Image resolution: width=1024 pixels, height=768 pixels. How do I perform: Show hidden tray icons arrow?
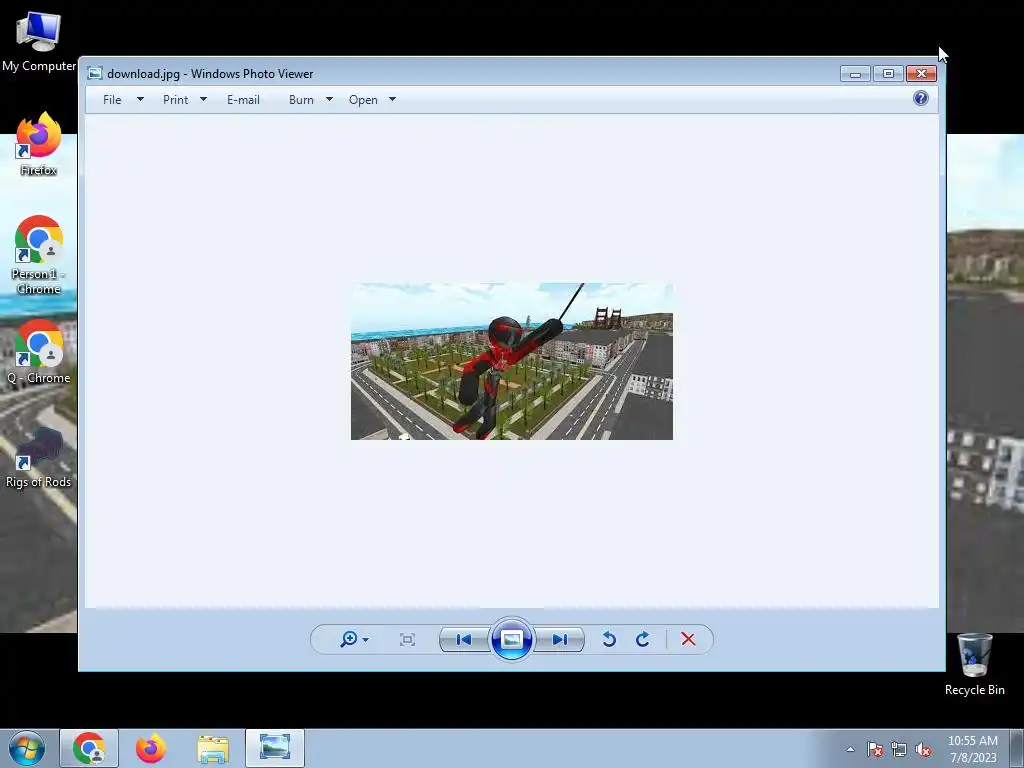[850, 749]
